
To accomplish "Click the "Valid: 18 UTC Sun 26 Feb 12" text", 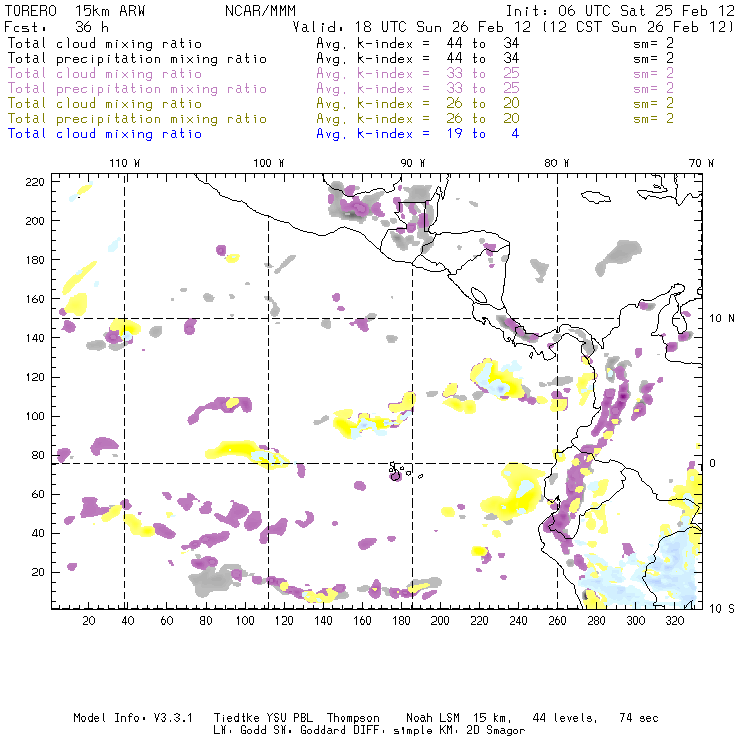I will pos(412,27).
